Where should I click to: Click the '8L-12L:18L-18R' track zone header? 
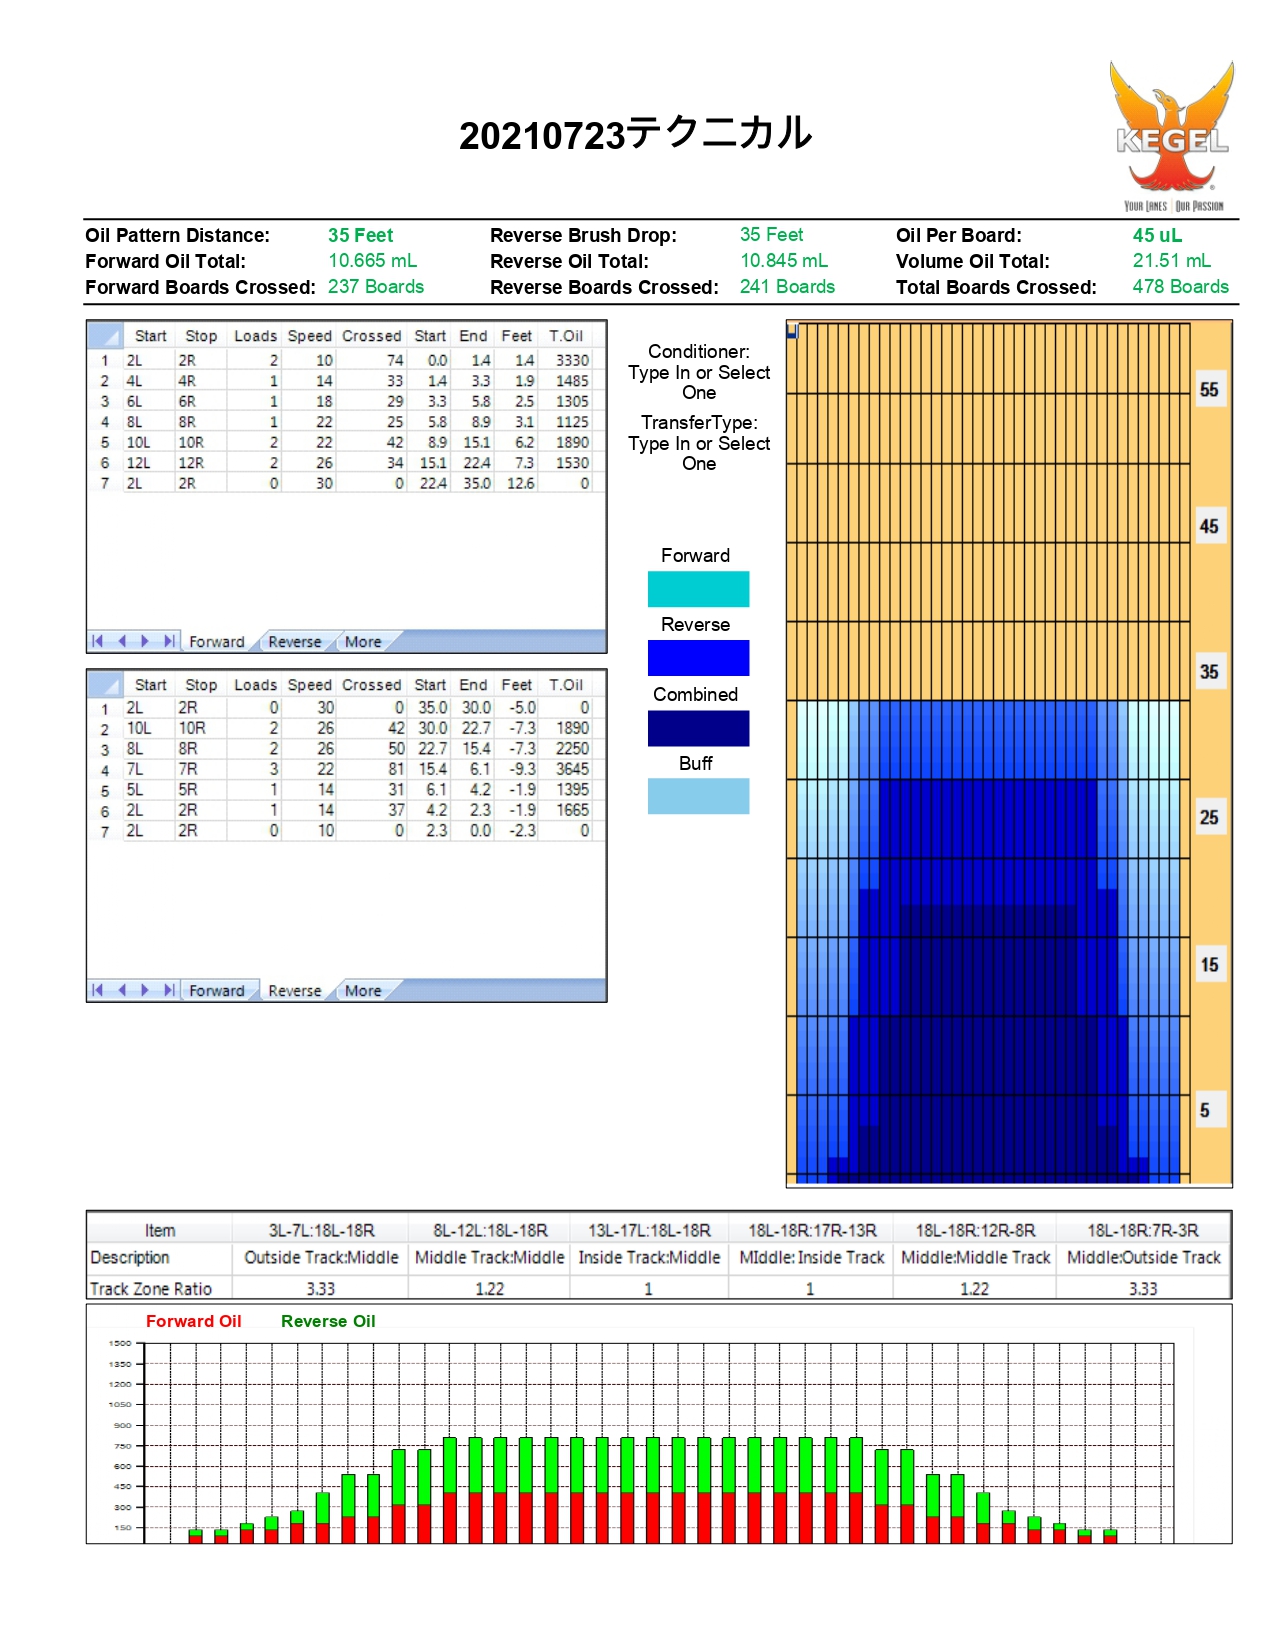coord(490,1231)
